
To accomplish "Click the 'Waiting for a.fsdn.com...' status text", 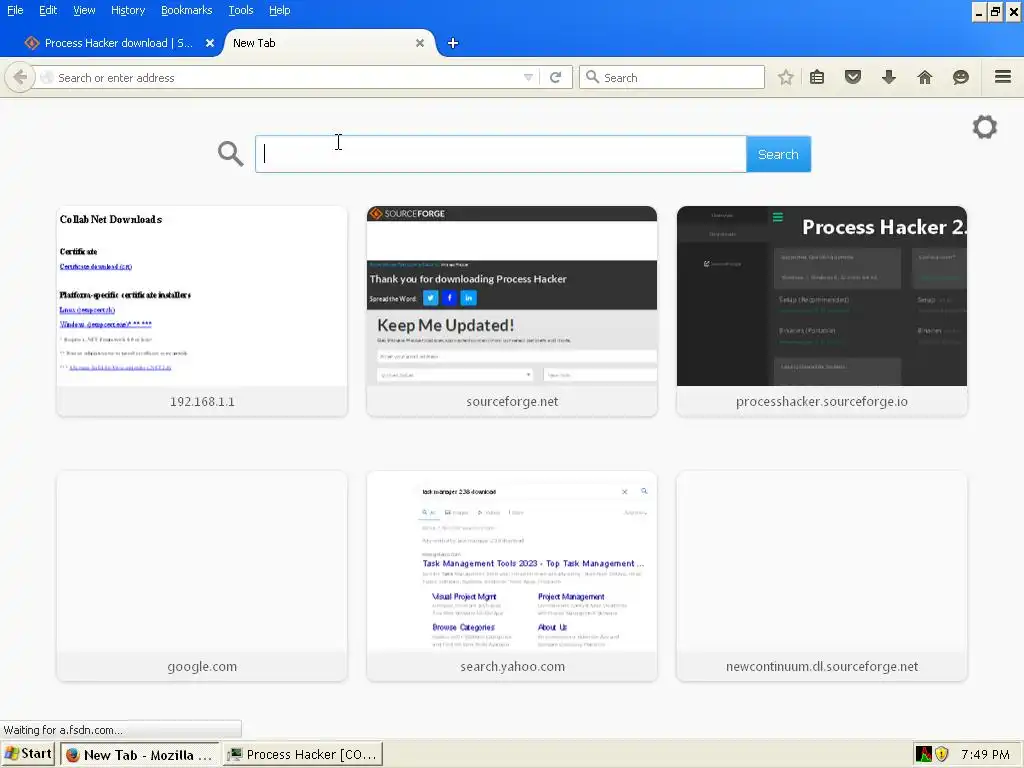I will tap(63, 729).
